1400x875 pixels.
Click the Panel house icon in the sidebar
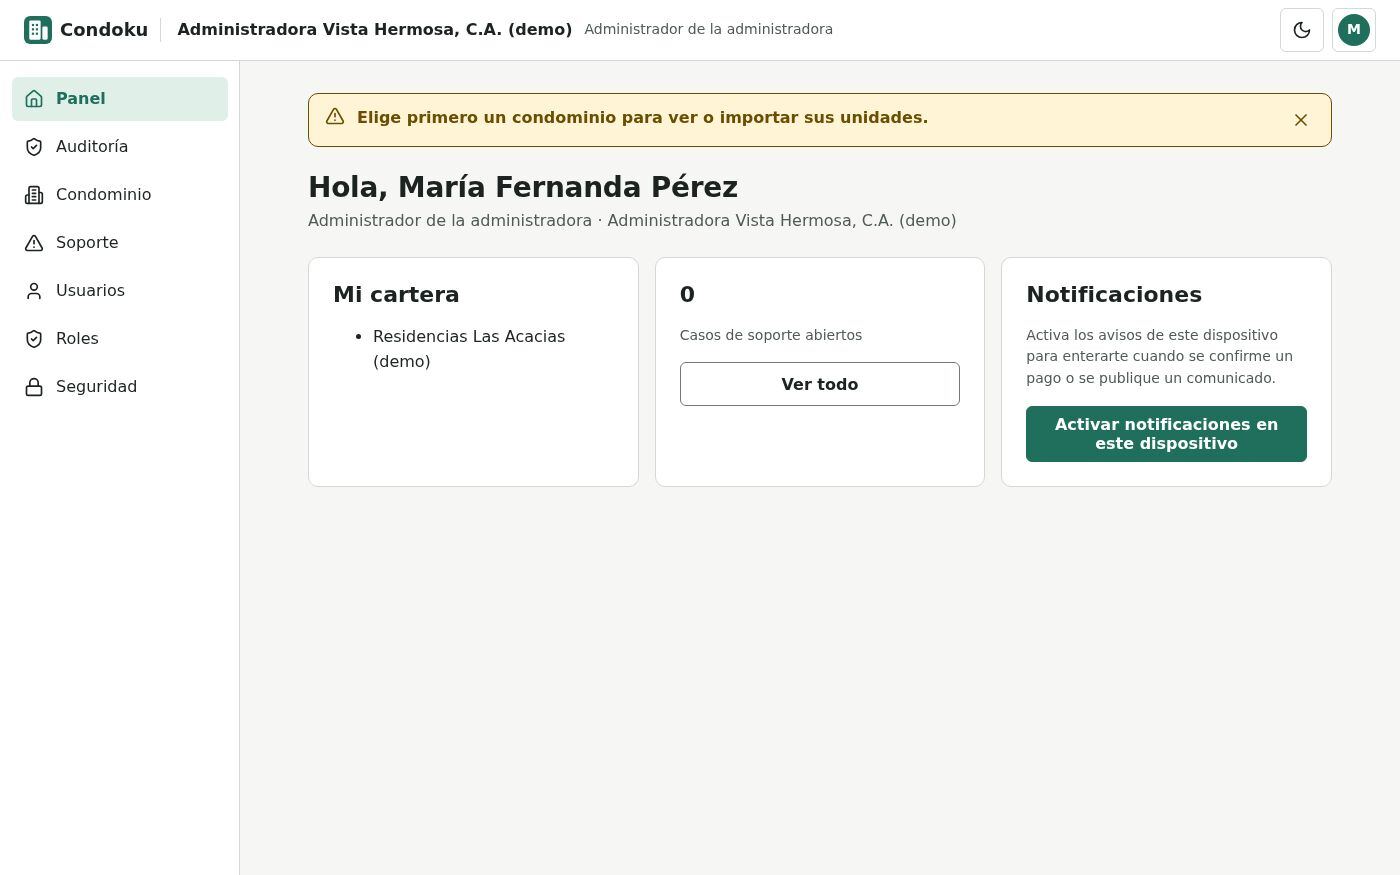pos(34,99)
